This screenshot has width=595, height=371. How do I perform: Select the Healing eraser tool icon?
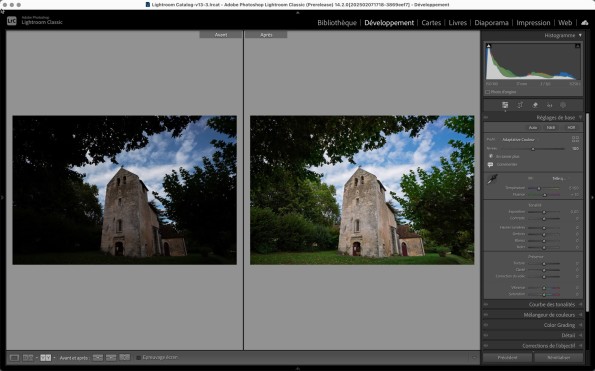pyautogui.click(x=535, y=105)
